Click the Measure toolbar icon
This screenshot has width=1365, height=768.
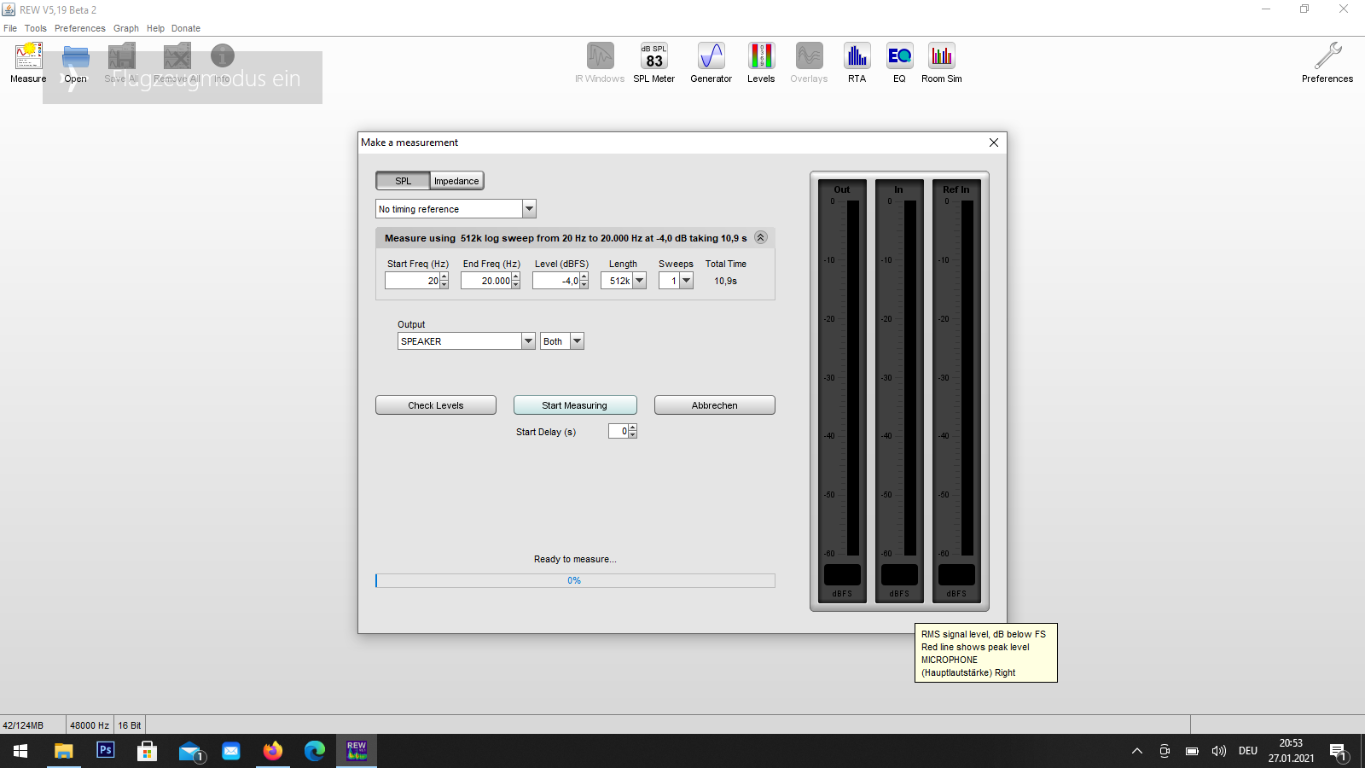click(x=28, y=62)
